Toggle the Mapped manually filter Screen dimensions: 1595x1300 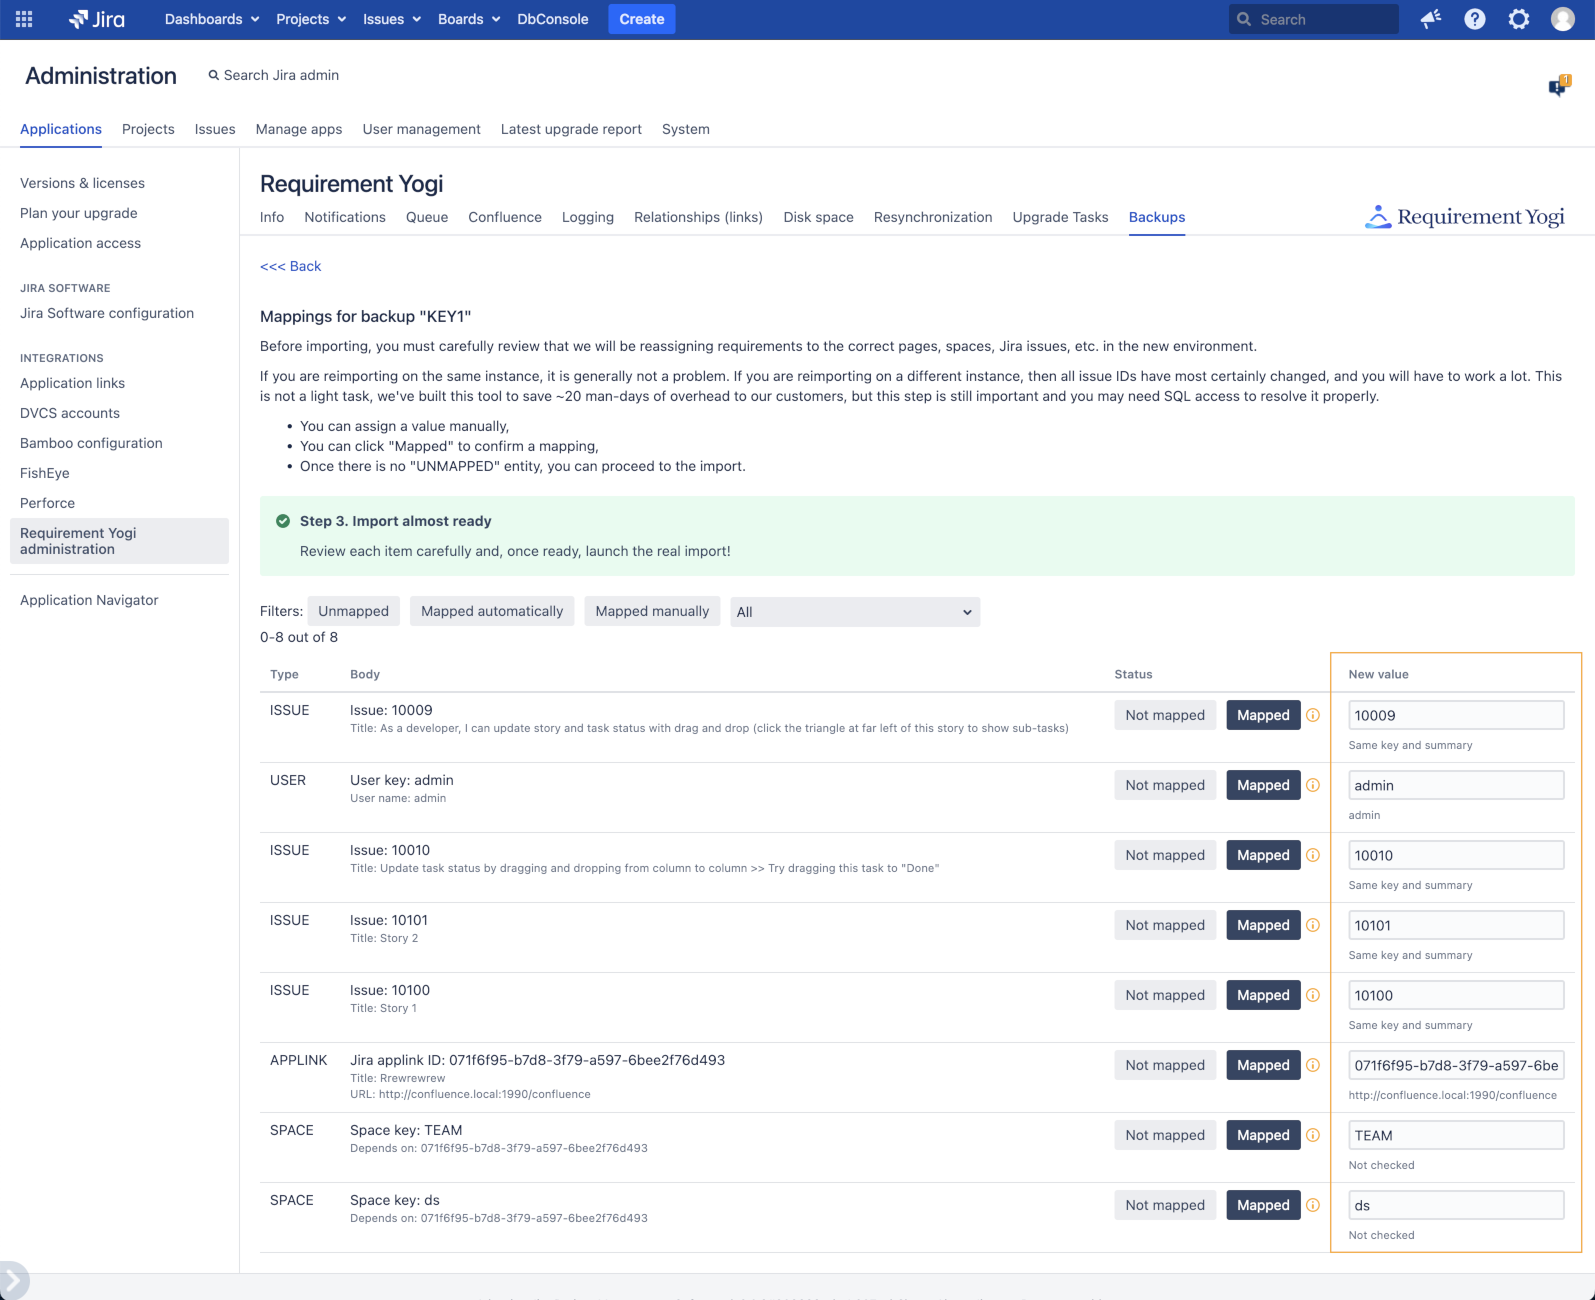click(652, 611)
